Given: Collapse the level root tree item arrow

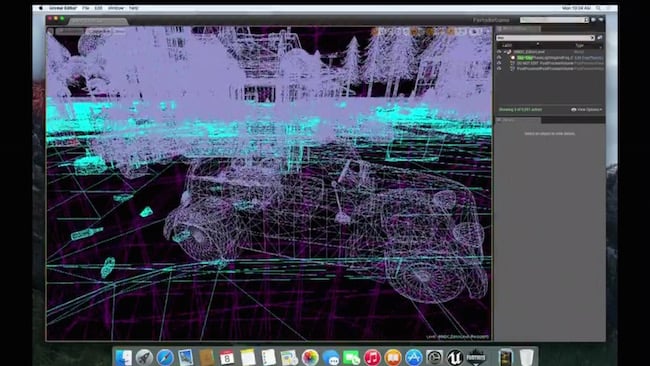Looking at the screenshot, I should click(505, 52).
